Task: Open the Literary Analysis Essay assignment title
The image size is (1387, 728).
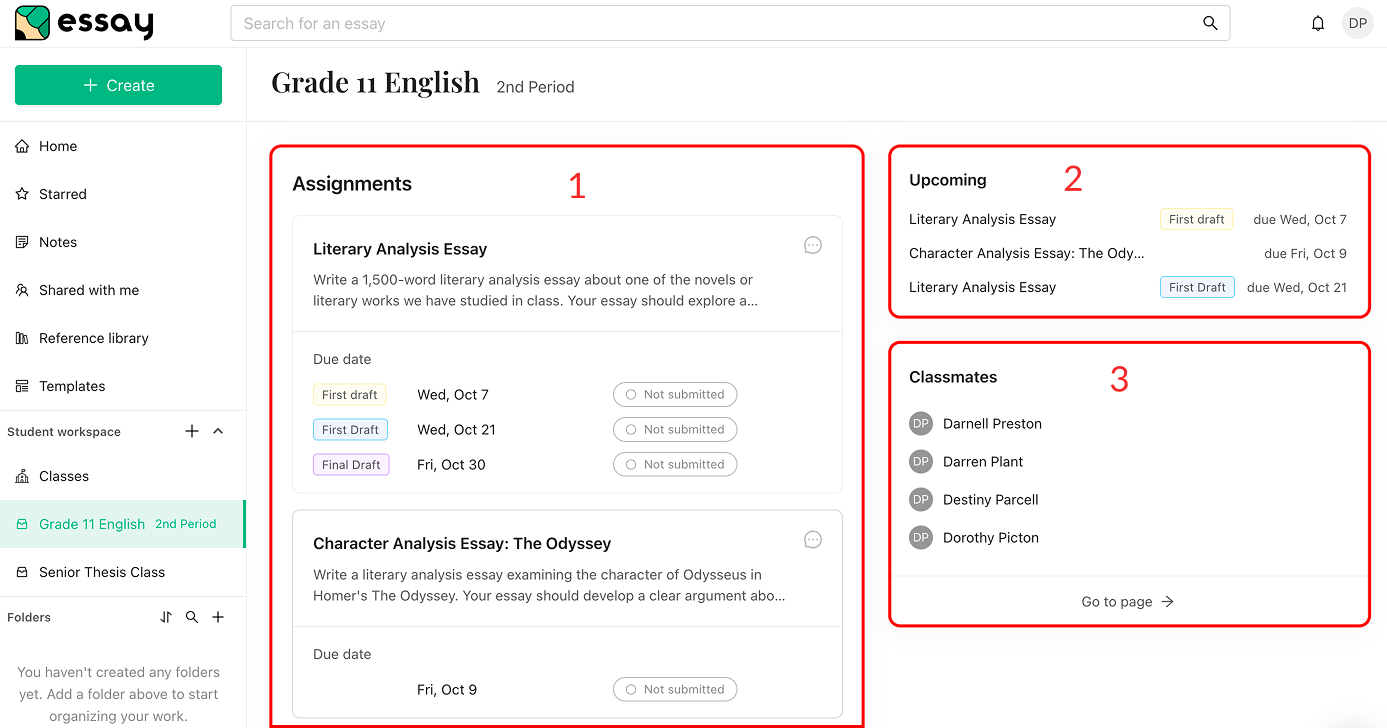Action: tap(400, 249)
